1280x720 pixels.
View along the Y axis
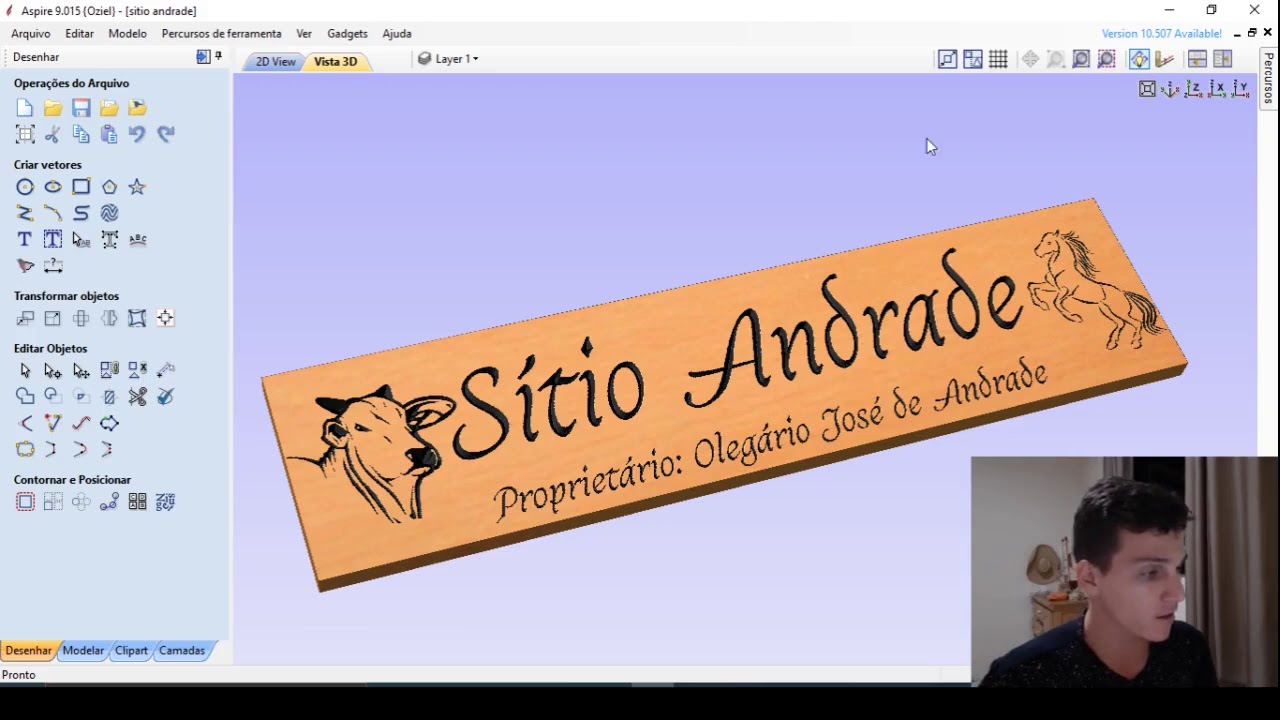point(1240,89)
